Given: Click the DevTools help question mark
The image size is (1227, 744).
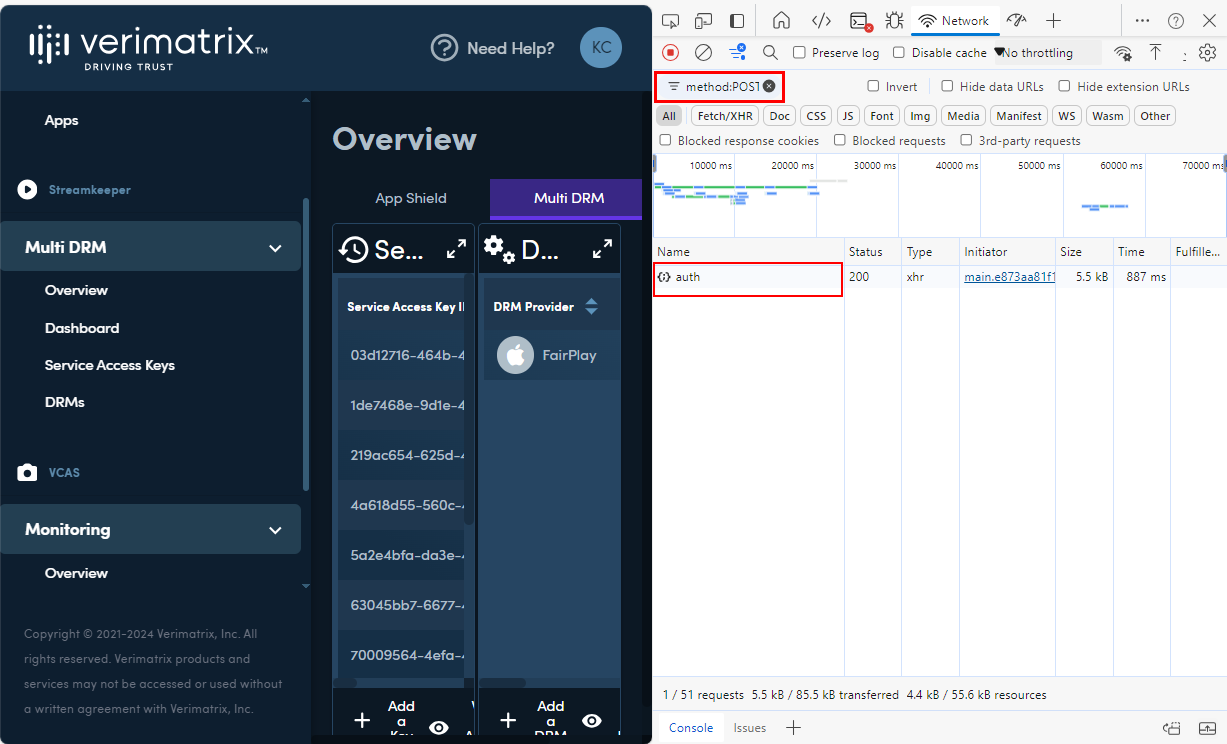Looking at the screenshot, I should [1176, 20].
